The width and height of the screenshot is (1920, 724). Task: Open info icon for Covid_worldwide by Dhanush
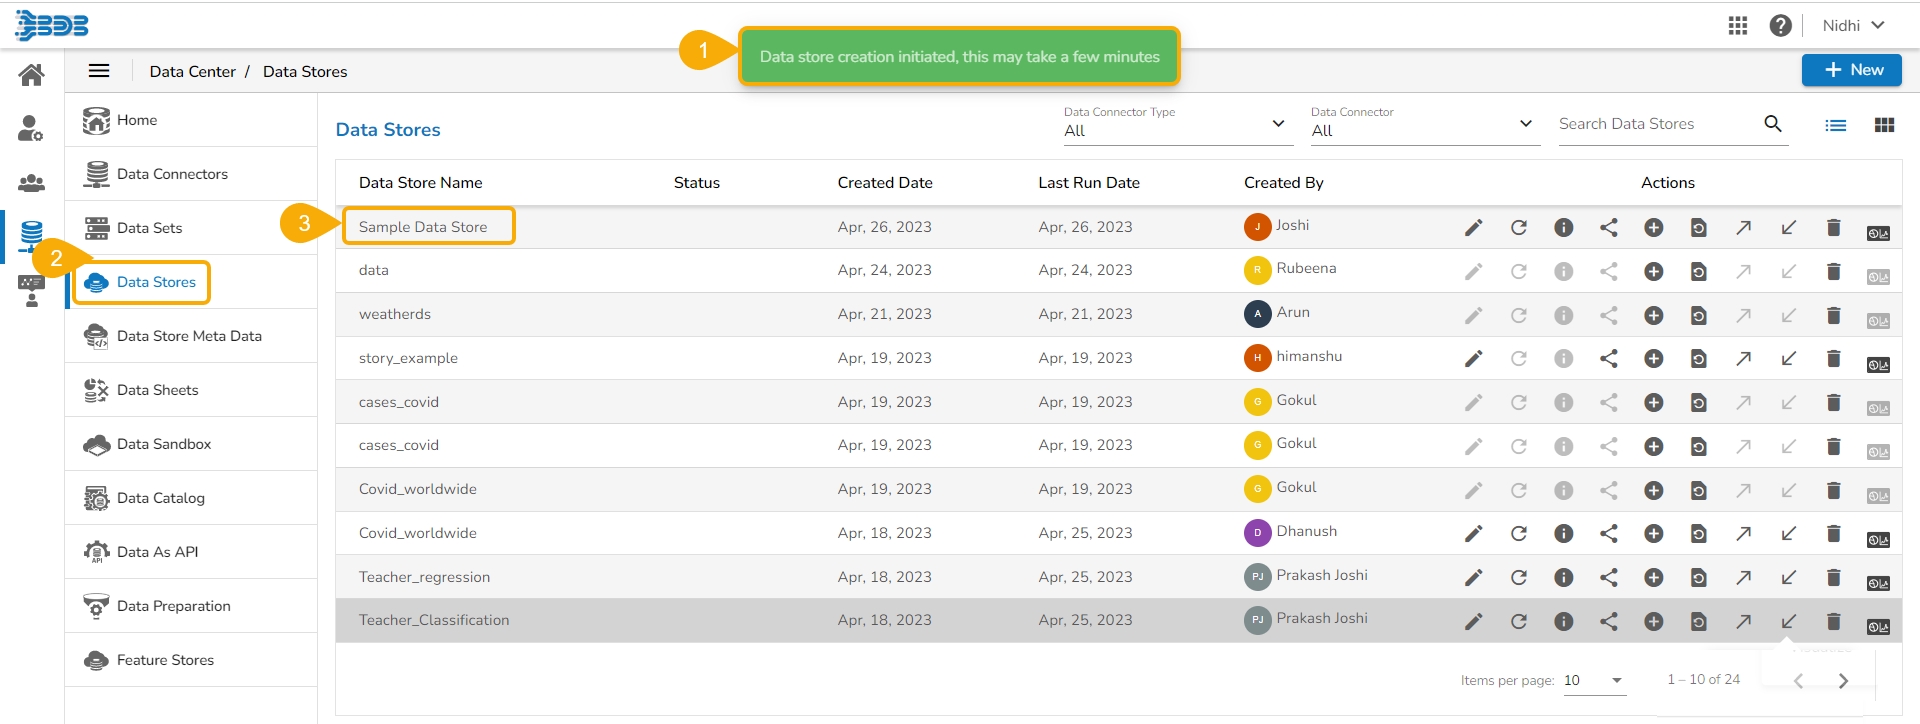point(1563,534)
